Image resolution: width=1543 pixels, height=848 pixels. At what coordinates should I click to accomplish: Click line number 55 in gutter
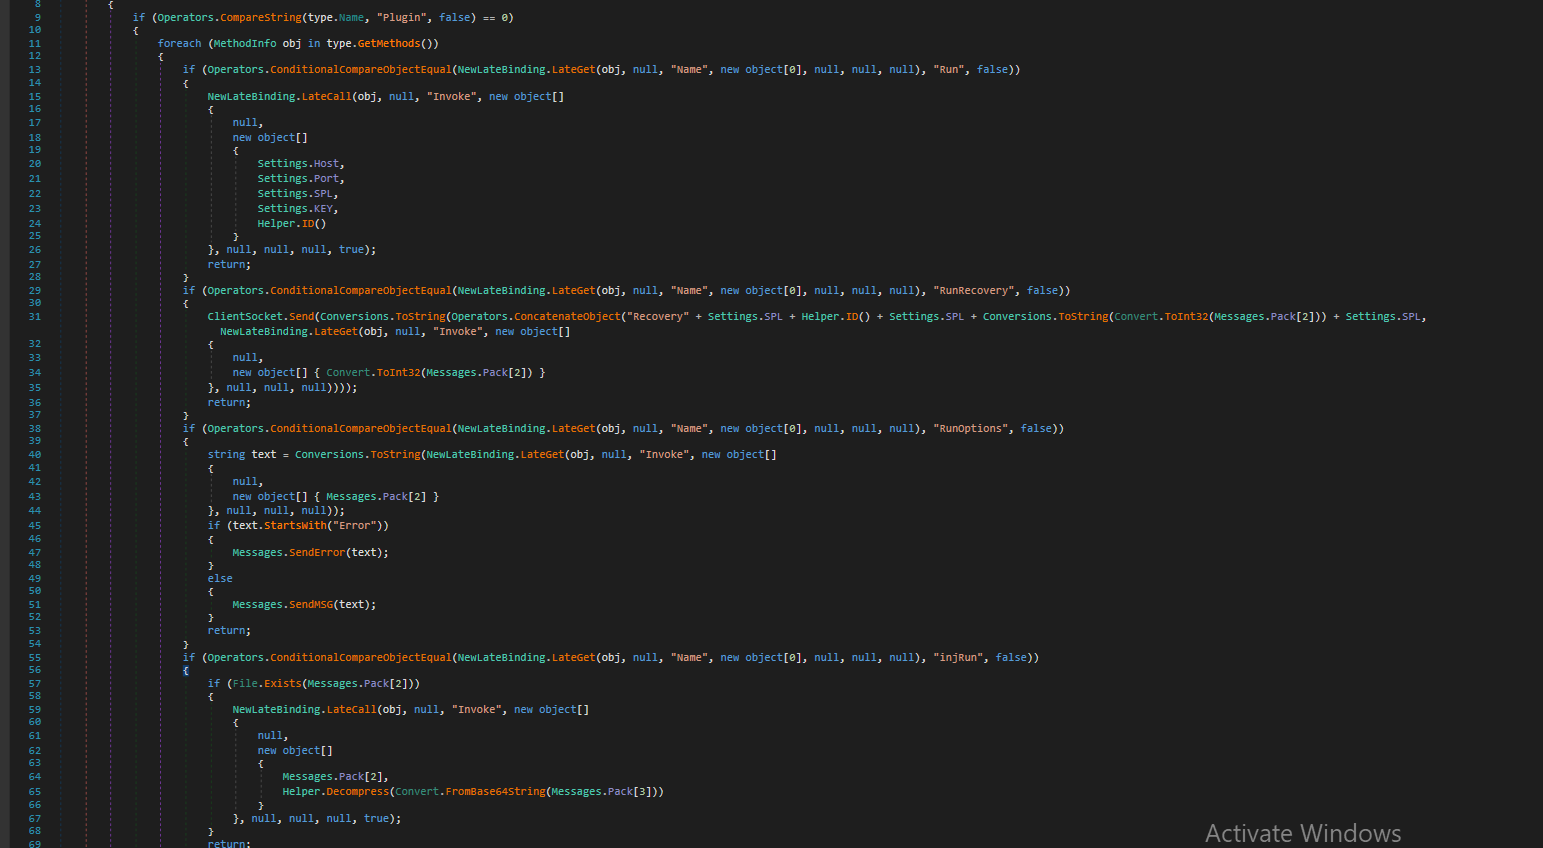(34, 658)
